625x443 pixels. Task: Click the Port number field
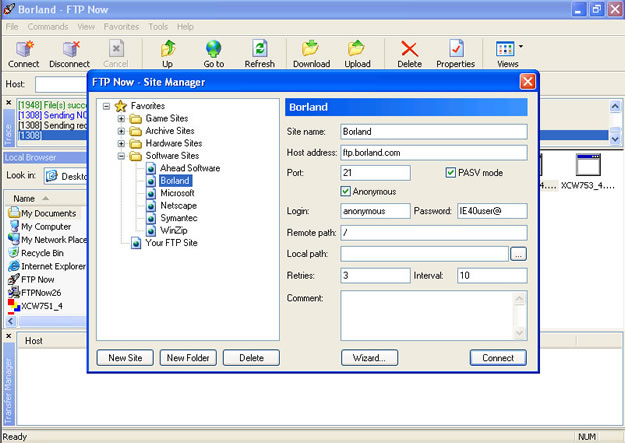375,173
